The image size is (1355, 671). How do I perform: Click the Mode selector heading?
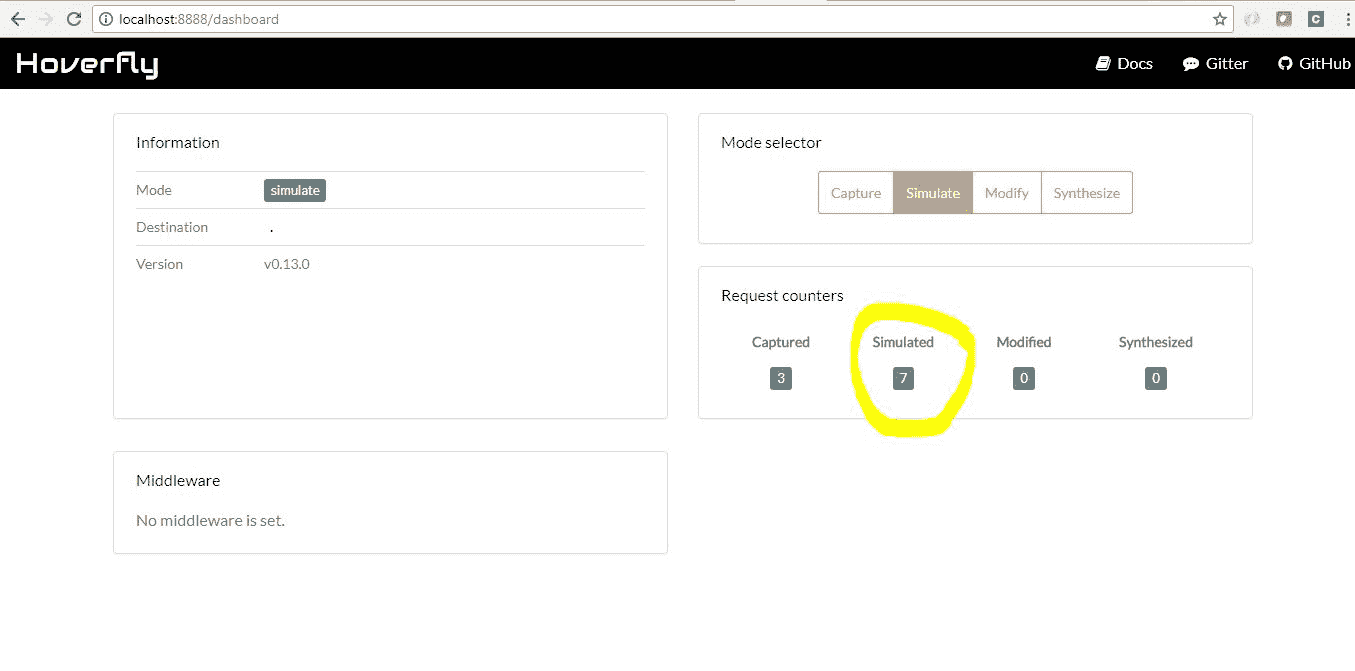click(x=771, y=142)
